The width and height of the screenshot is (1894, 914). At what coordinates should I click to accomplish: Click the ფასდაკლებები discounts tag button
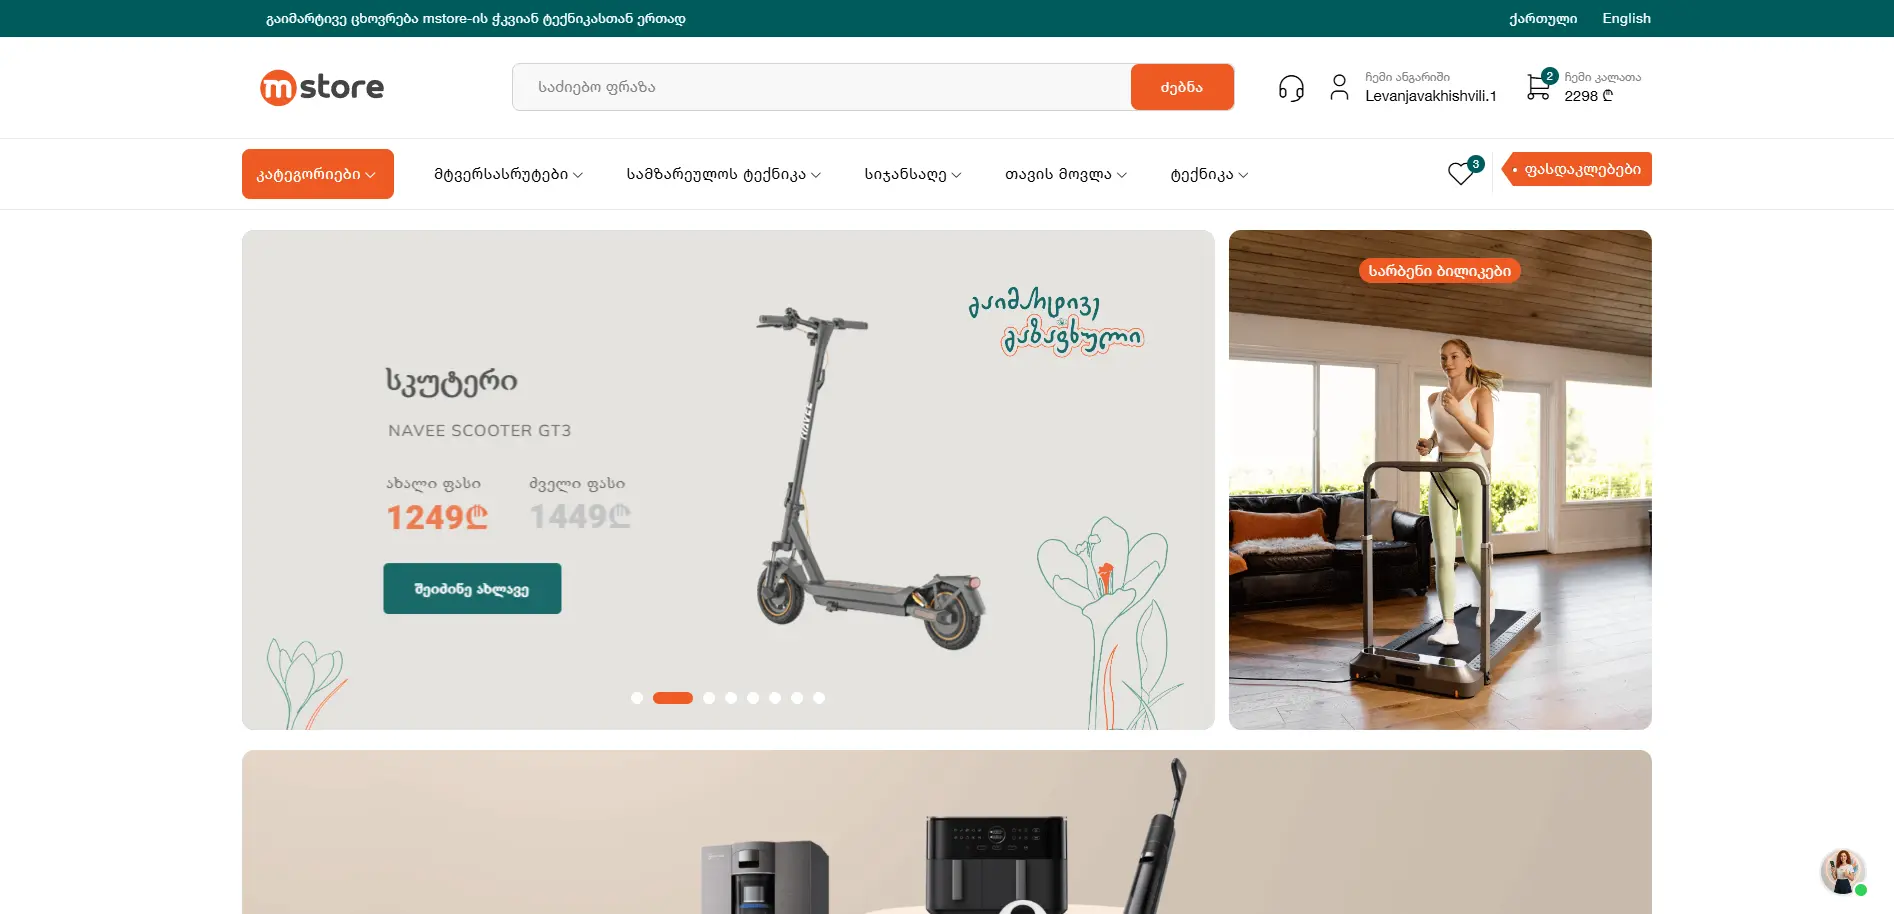(1577, 169)
